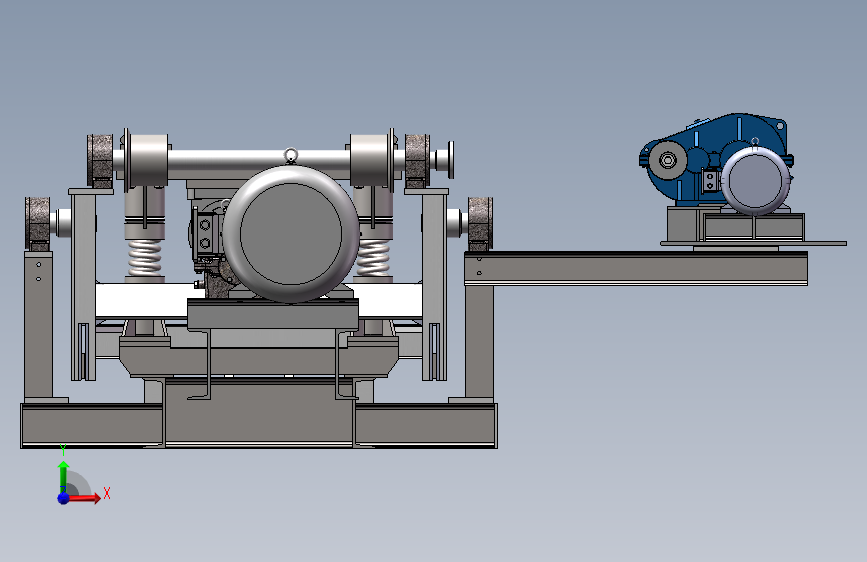Select the upper-left textured roller wheel
867x562 pixels.
(x=100, y=160)
